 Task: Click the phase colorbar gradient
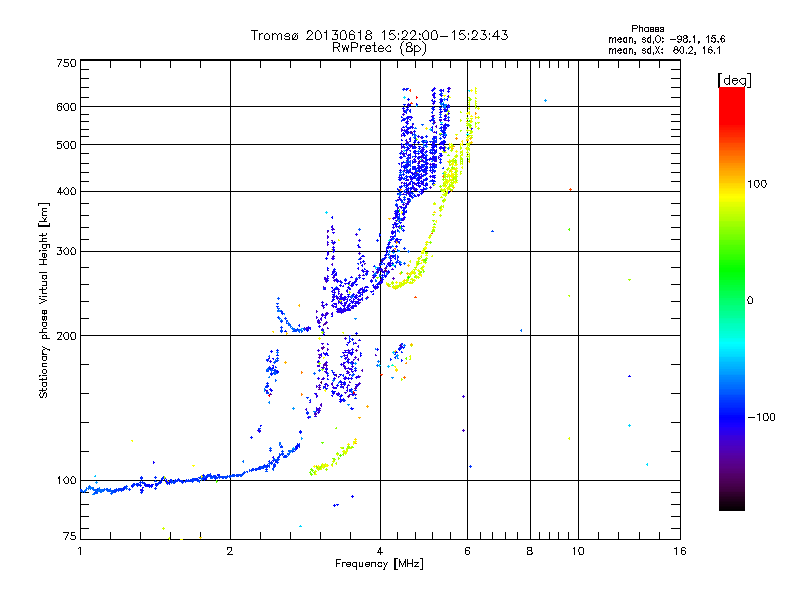tap(732, 299)
